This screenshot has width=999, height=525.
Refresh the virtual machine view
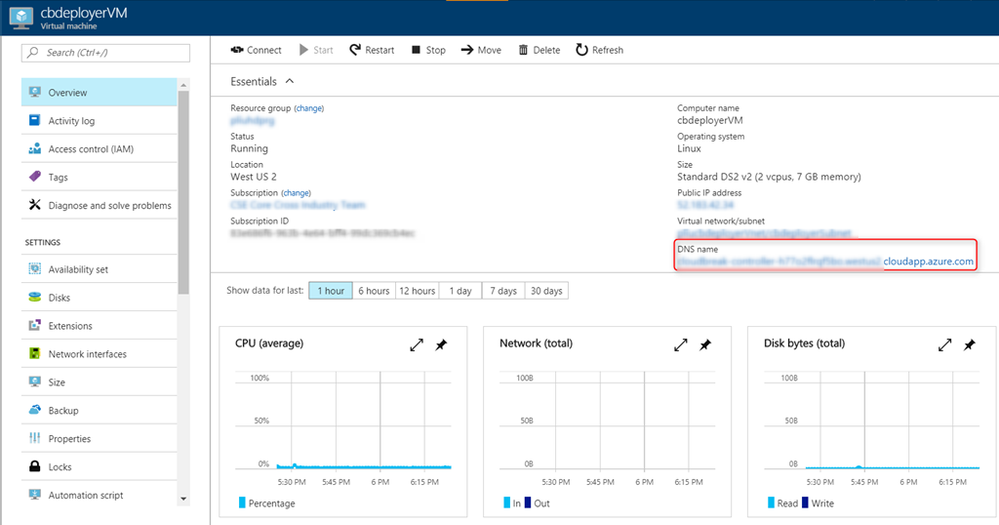tap(600, 50)
